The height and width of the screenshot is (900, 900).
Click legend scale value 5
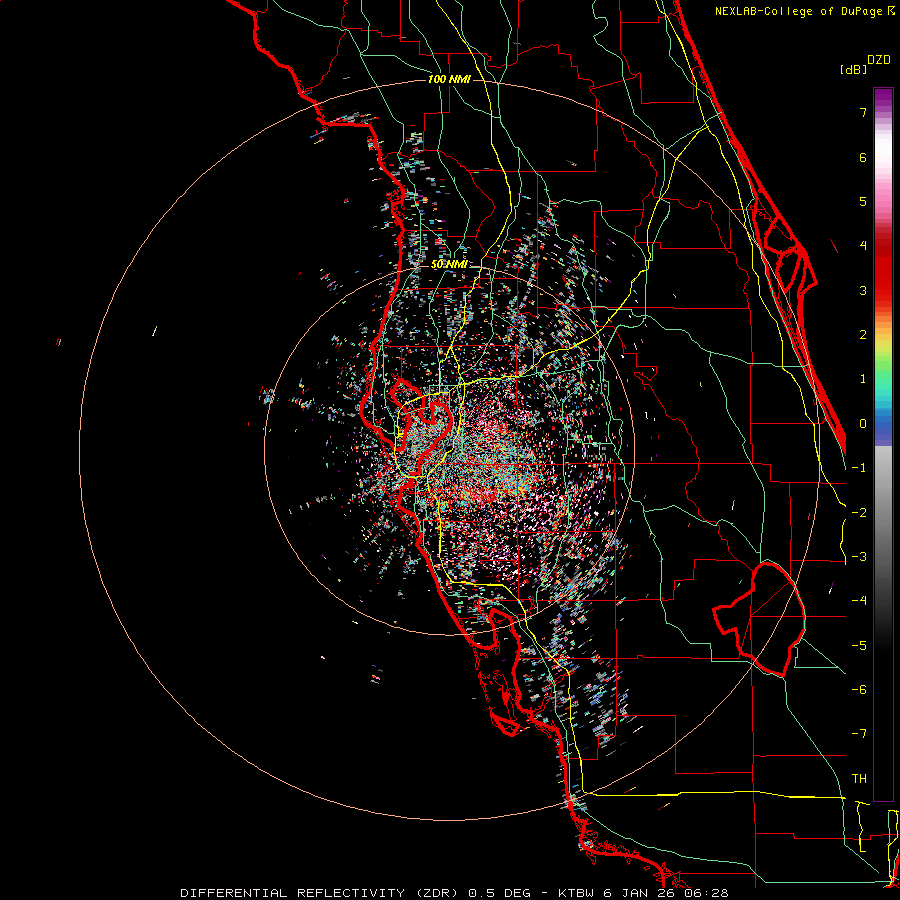pos(863,201)
